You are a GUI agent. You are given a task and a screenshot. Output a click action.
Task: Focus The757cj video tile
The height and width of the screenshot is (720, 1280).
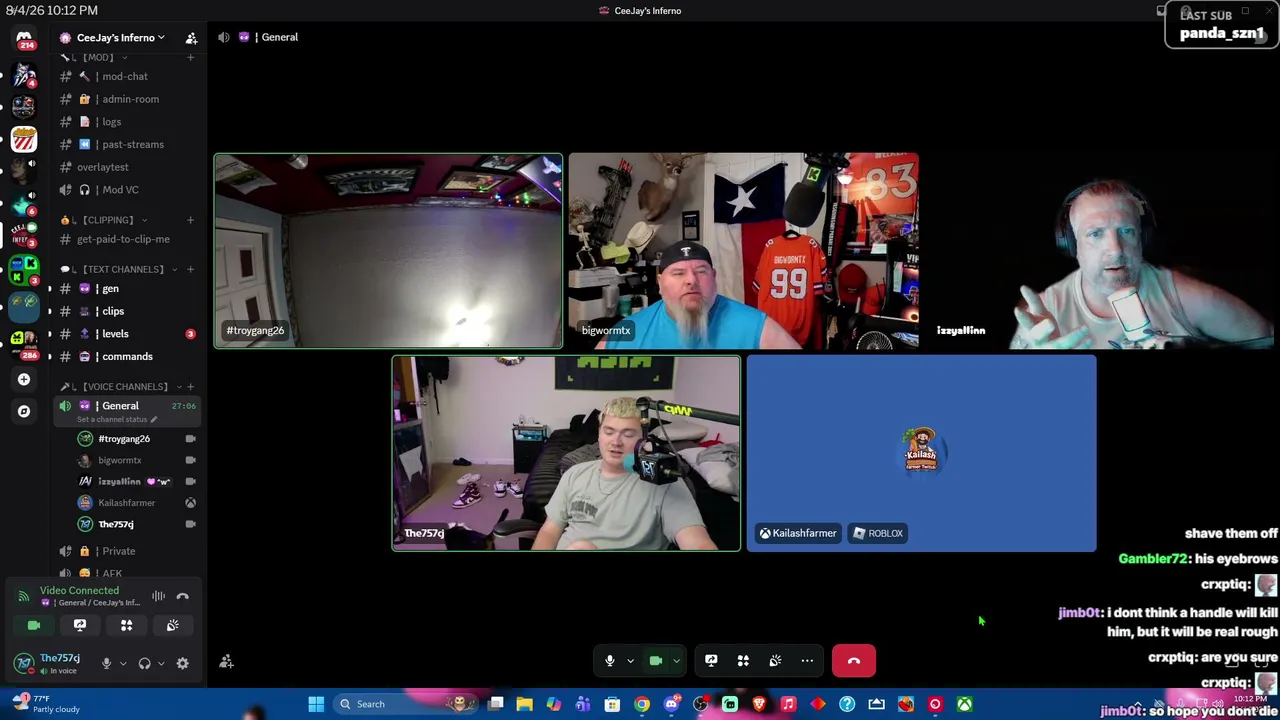tap(566, 453)
